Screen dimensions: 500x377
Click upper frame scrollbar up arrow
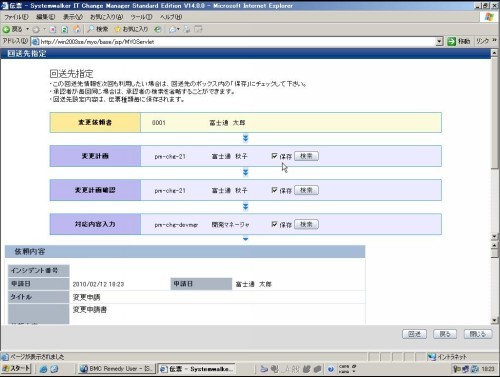tap(495, 53)
